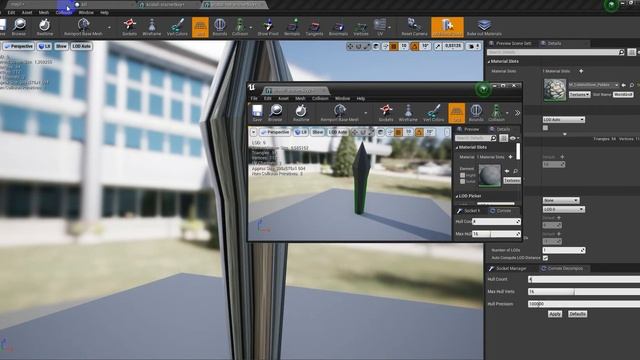Viewport: 640px width, 360px height.
Task: Toggle Vertices icon in main toolbar
Action: click(x=361, y=27)
